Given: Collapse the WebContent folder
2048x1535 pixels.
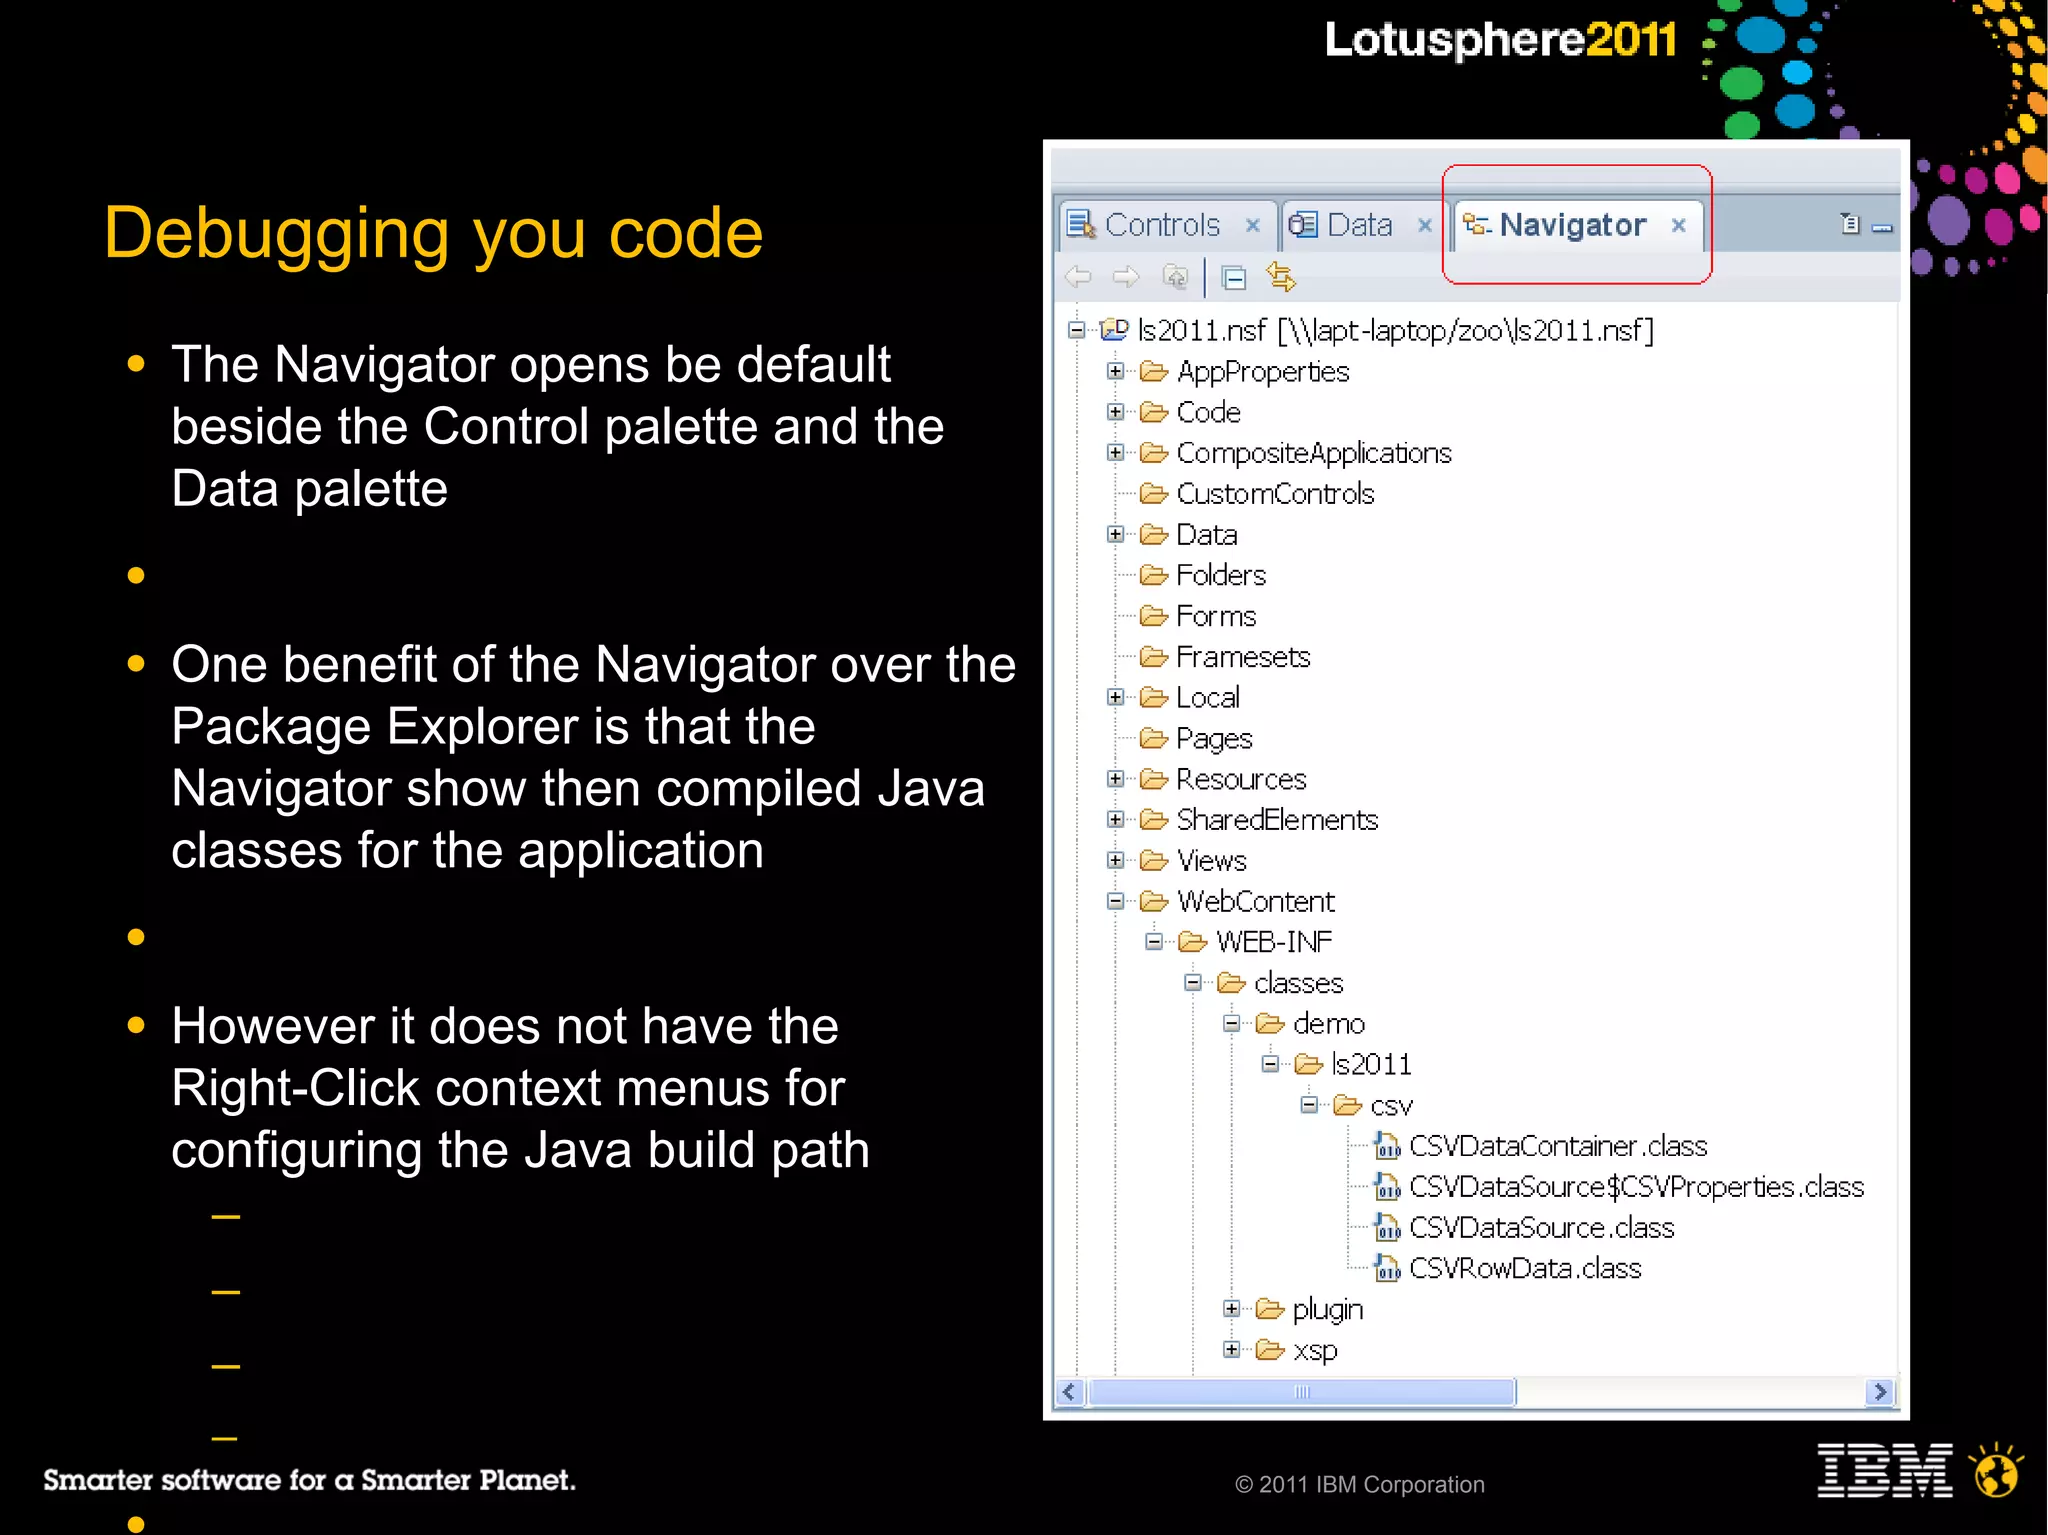Looking at the screenshot, I should tap(1115, 901).
